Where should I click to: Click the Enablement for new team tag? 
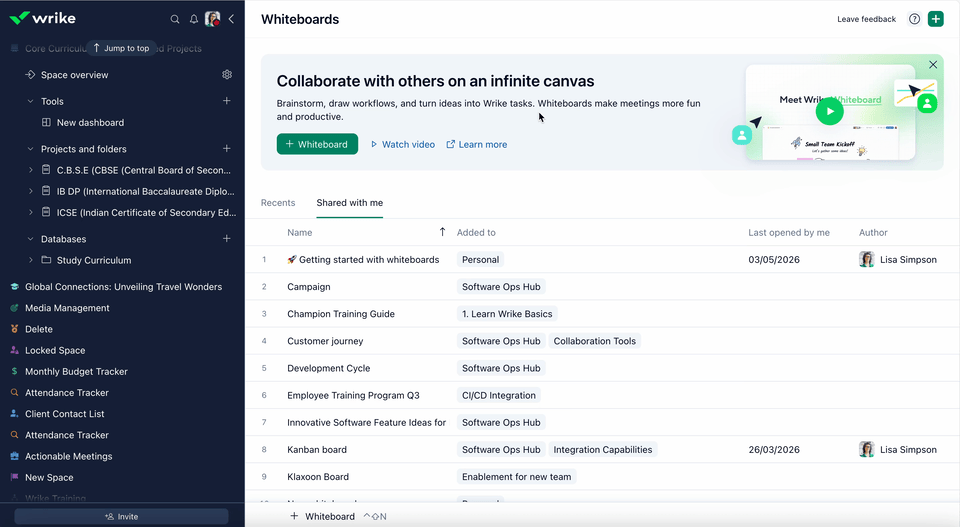tap(517, 477)
